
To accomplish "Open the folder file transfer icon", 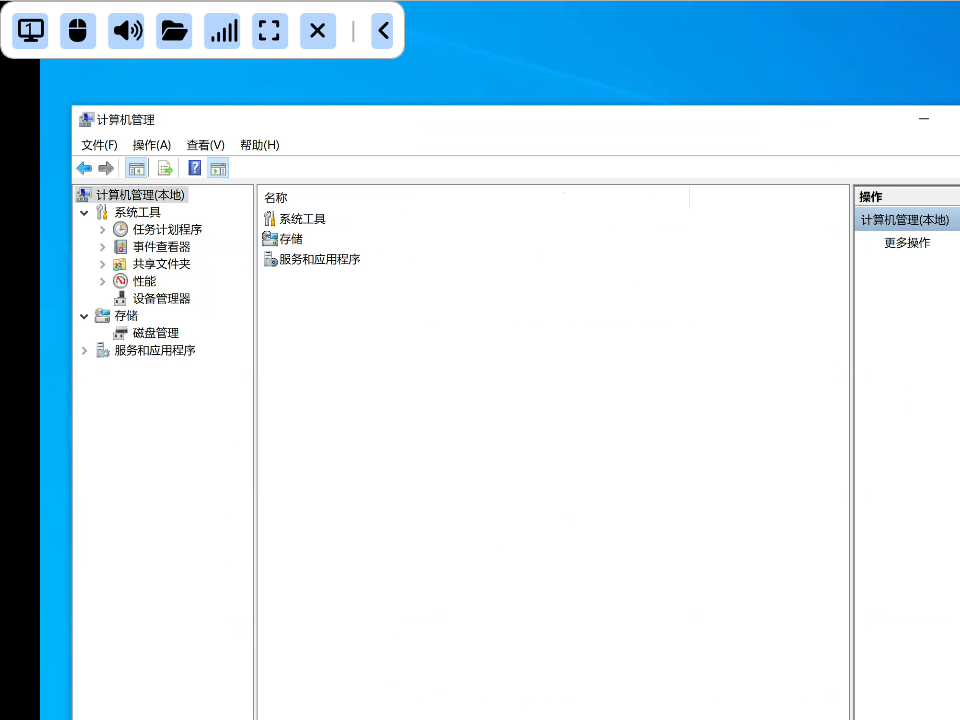I will click(x=174, y=31).
